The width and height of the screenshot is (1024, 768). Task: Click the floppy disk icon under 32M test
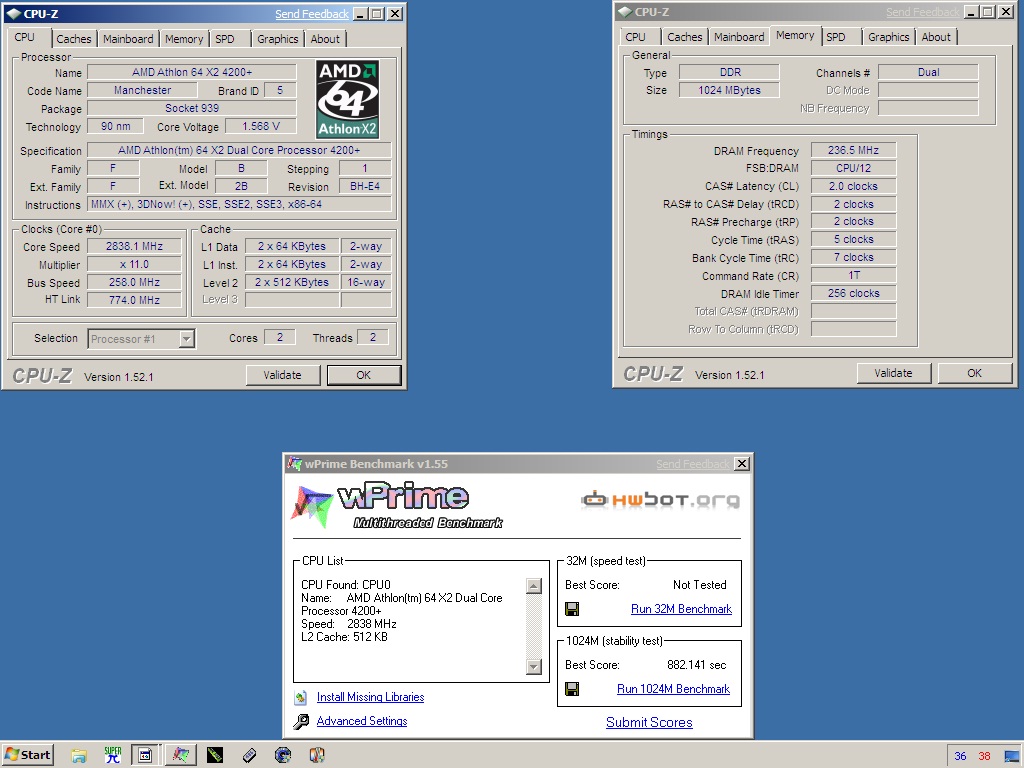(572, 609)
